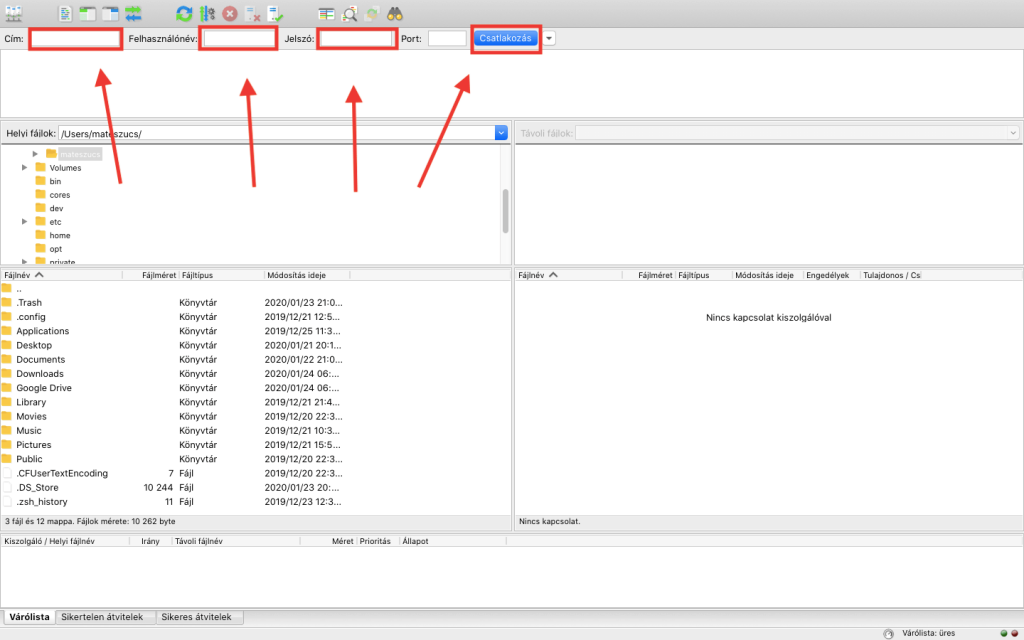
Task: Click remote Tulajdonos column header
Action: pyautogui.click(x=891, y=275)
